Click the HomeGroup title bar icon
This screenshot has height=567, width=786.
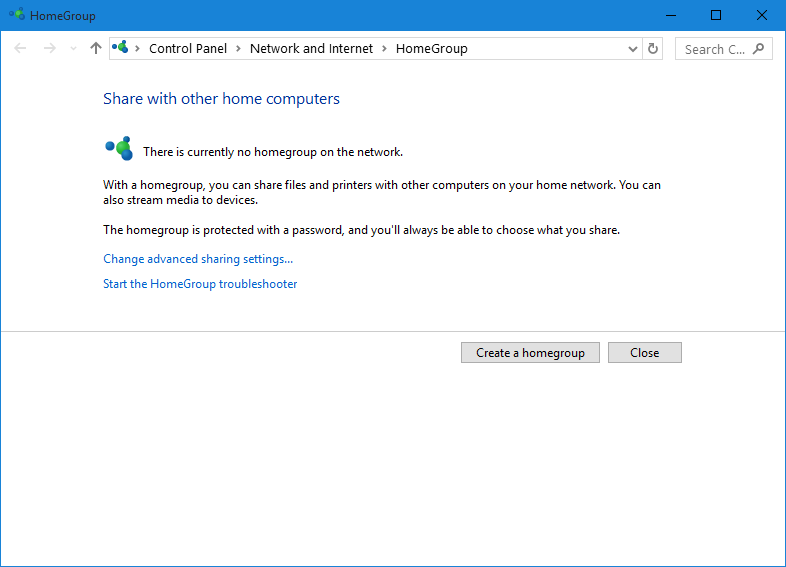click(x=17, y=15)
